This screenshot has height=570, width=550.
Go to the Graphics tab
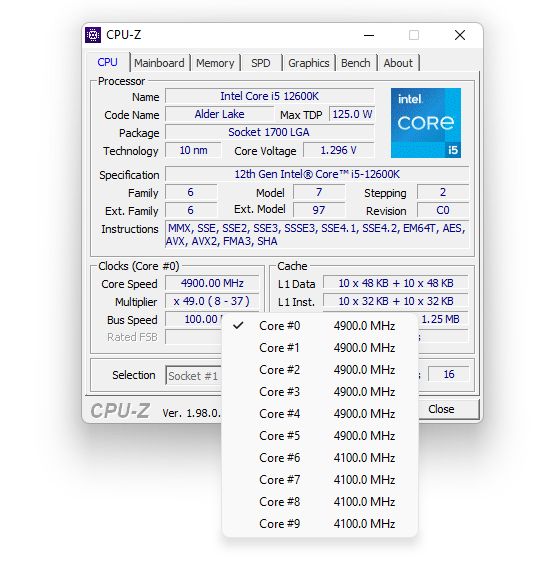309,63
